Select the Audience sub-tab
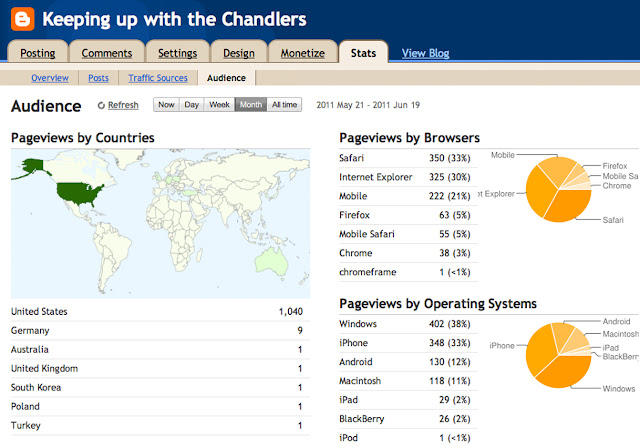The width and height of the screenshot is (640, 447). point(227,78)
